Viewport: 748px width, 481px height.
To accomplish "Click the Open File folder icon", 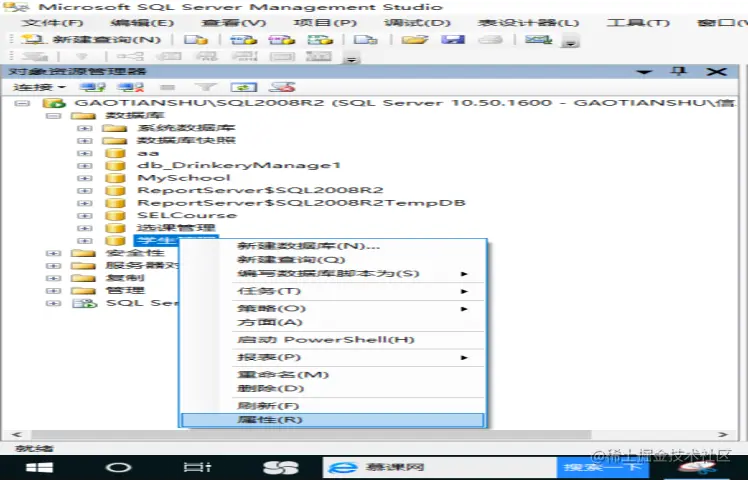I will (415, 39).
